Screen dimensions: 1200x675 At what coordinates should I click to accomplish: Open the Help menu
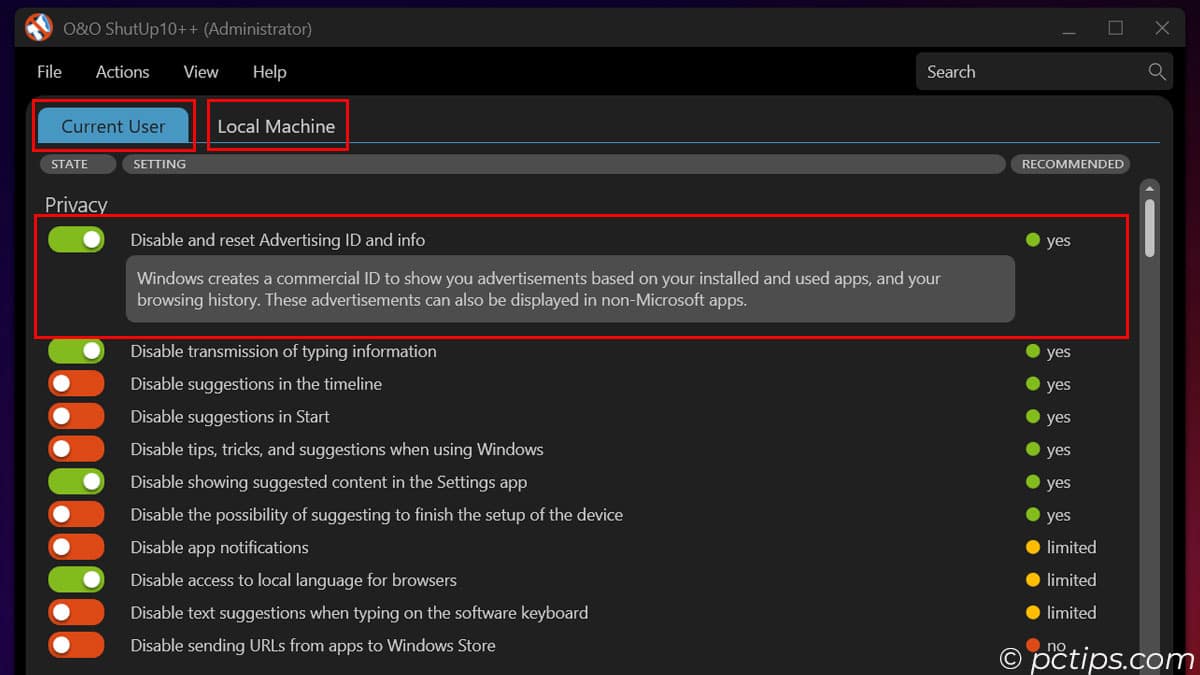click(269, 72)
